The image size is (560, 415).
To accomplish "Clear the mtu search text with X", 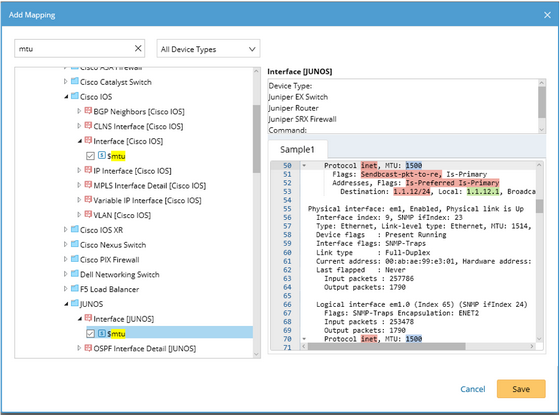I will 138,48.
